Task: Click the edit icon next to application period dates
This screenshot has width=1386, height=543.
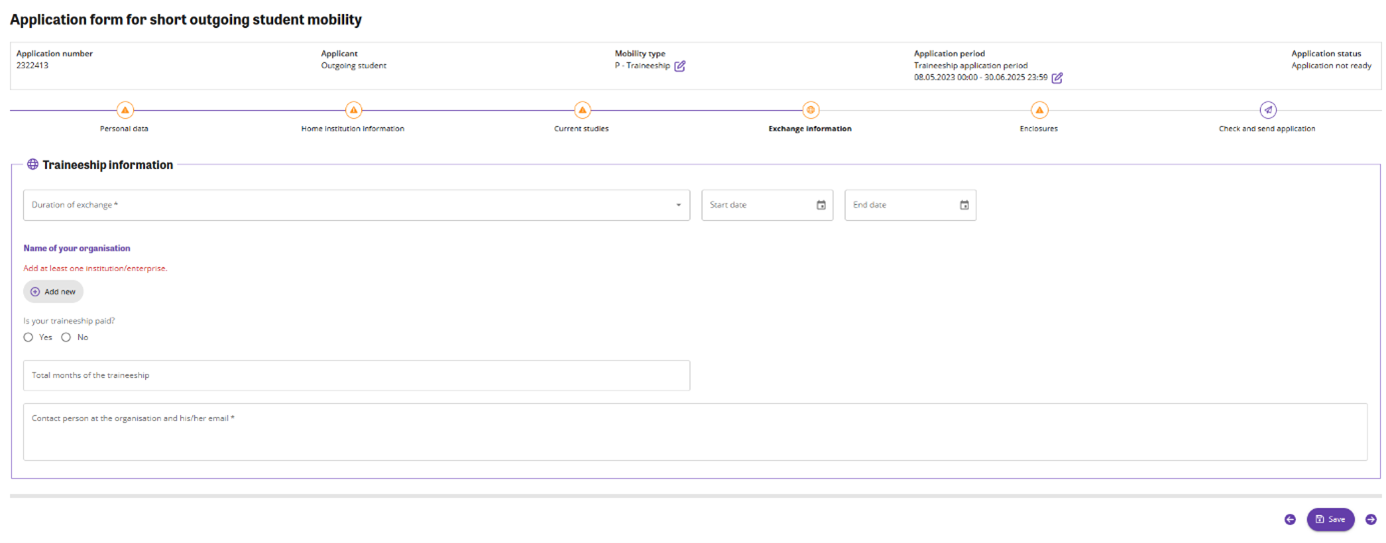Action: coord(1057,78)
